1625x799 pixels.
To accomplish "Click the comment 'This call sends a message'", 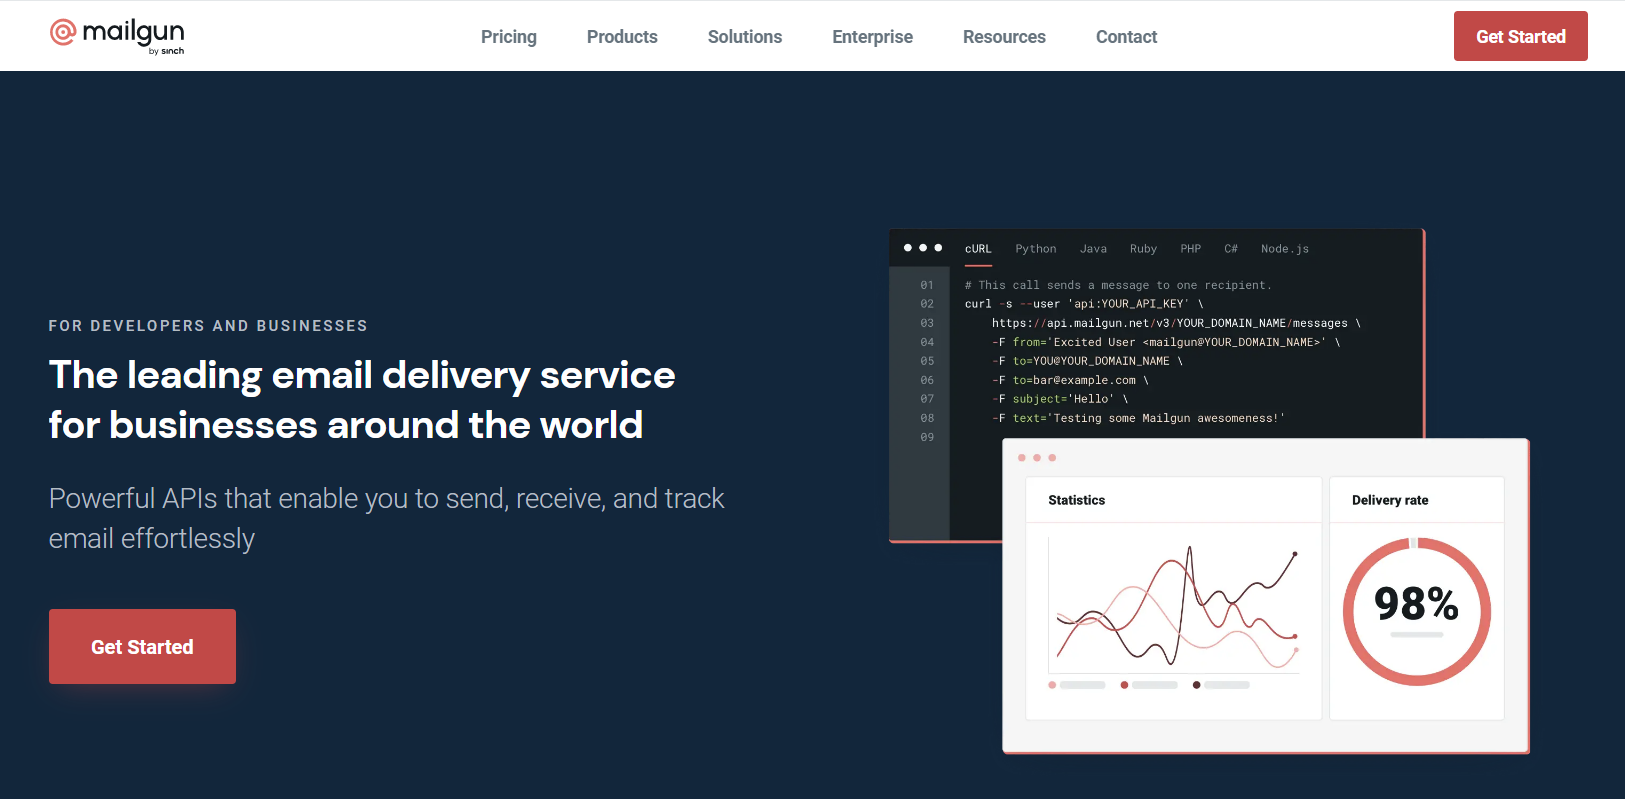I will coord(1118,285).
